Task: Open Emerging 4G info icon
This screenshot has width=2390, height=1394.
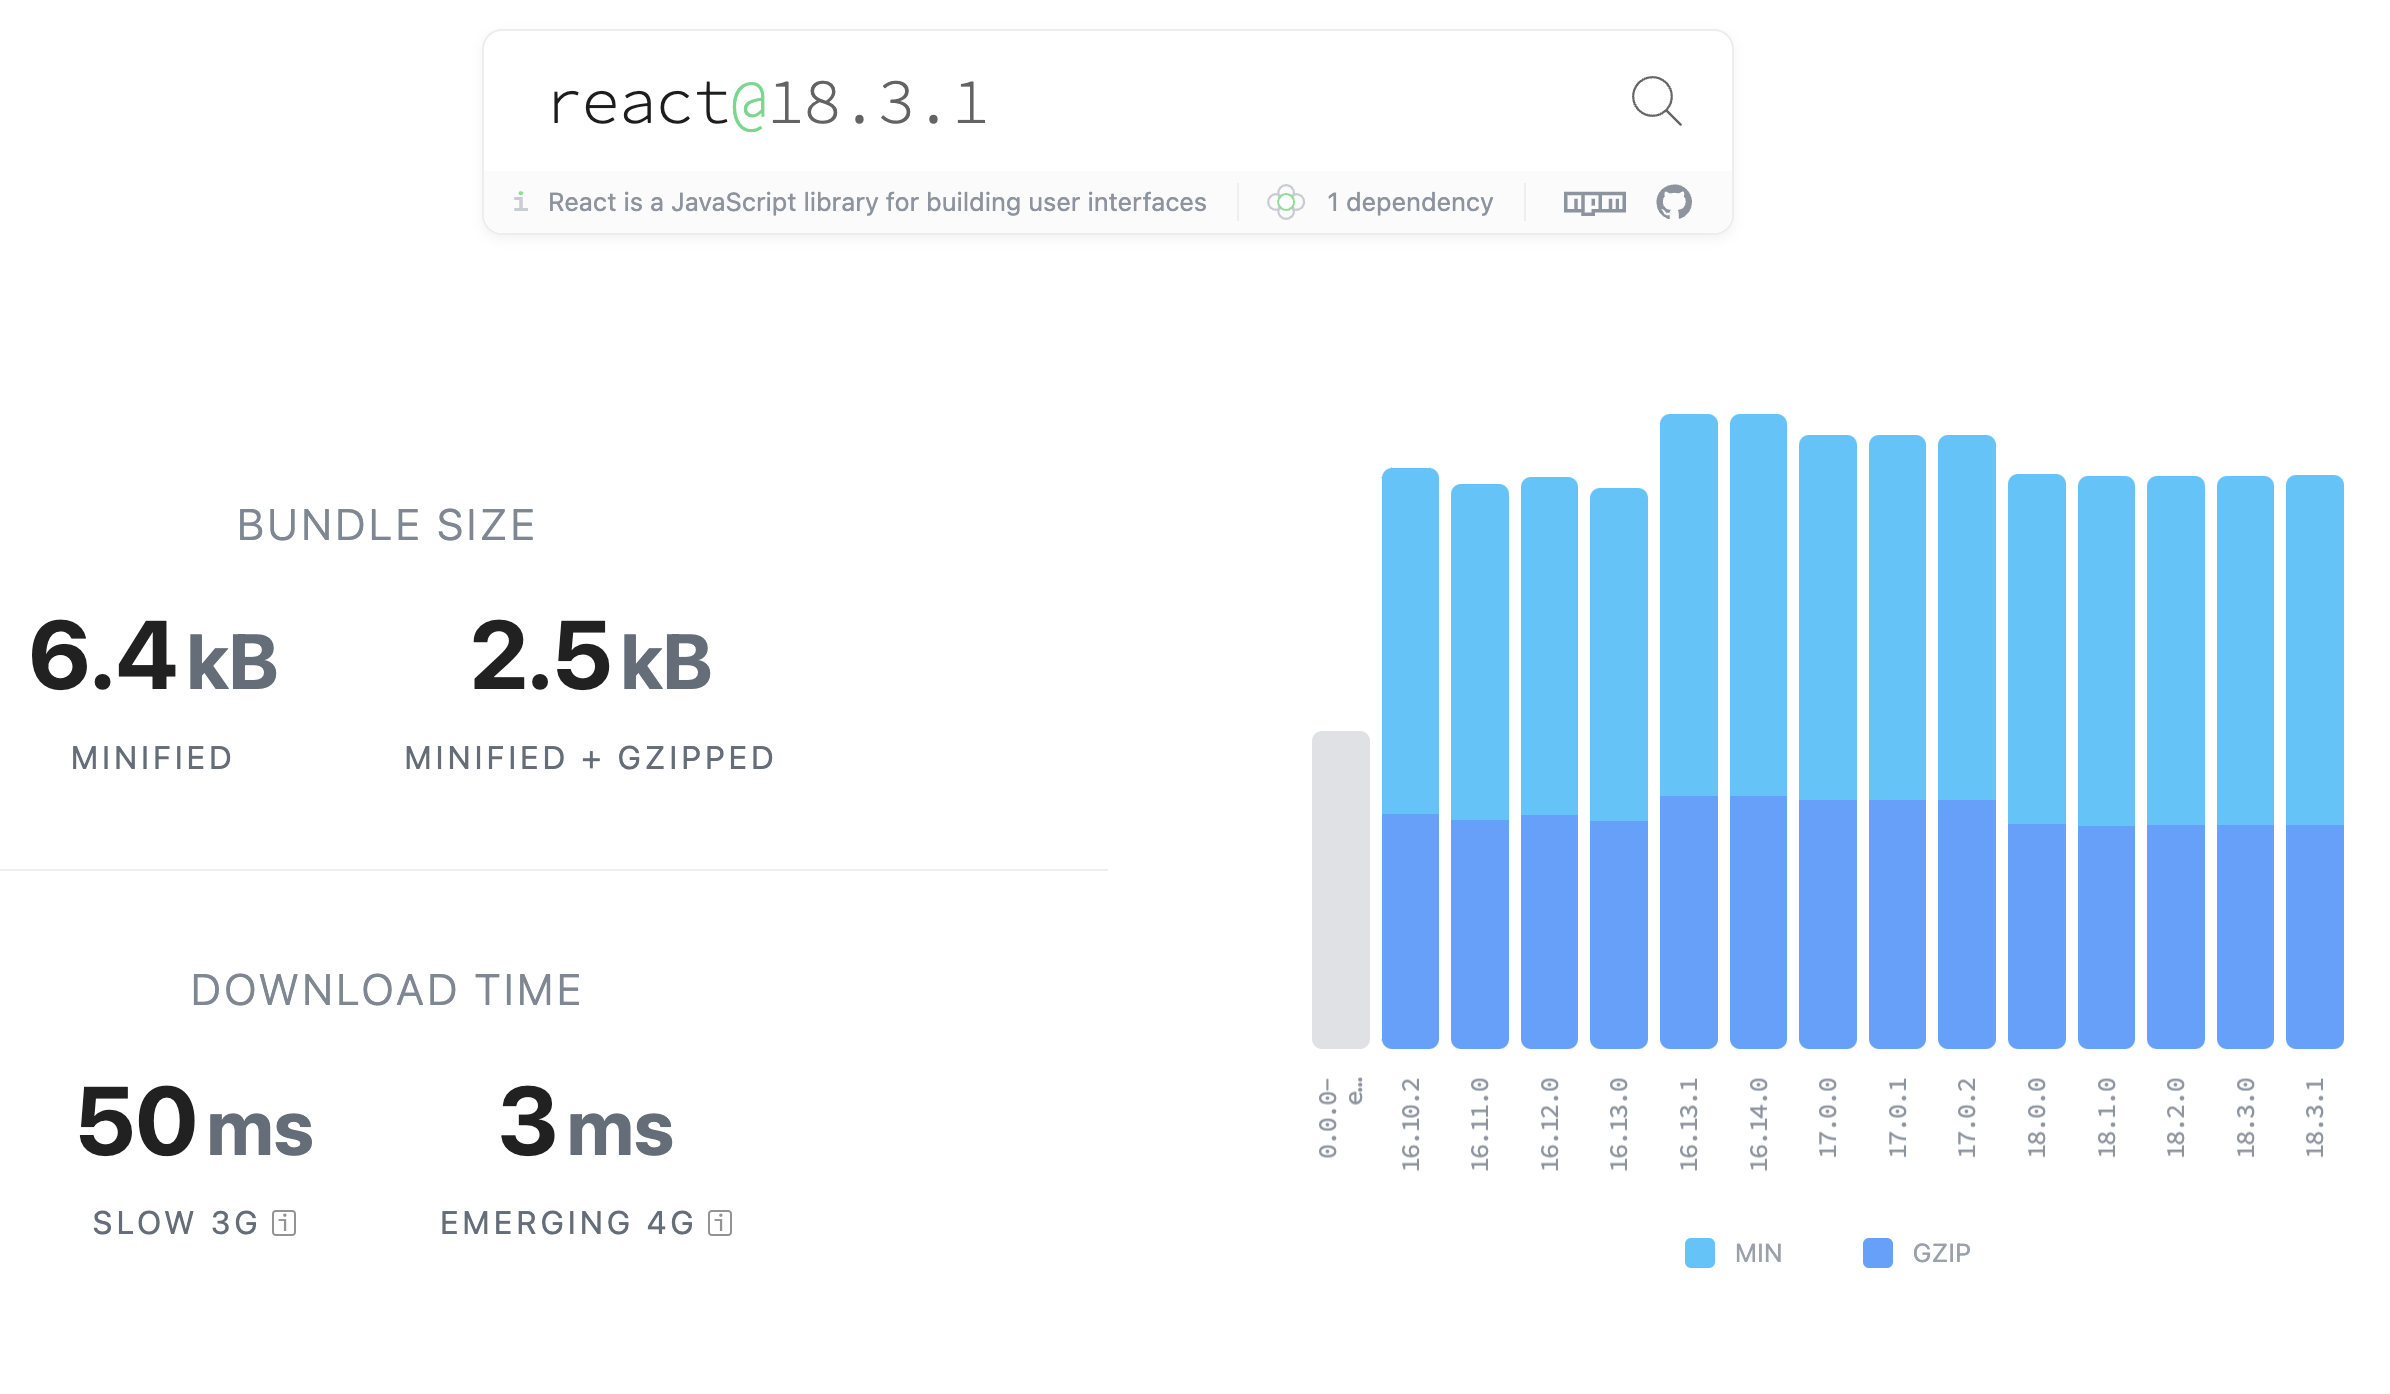Action: point(720,1223)
